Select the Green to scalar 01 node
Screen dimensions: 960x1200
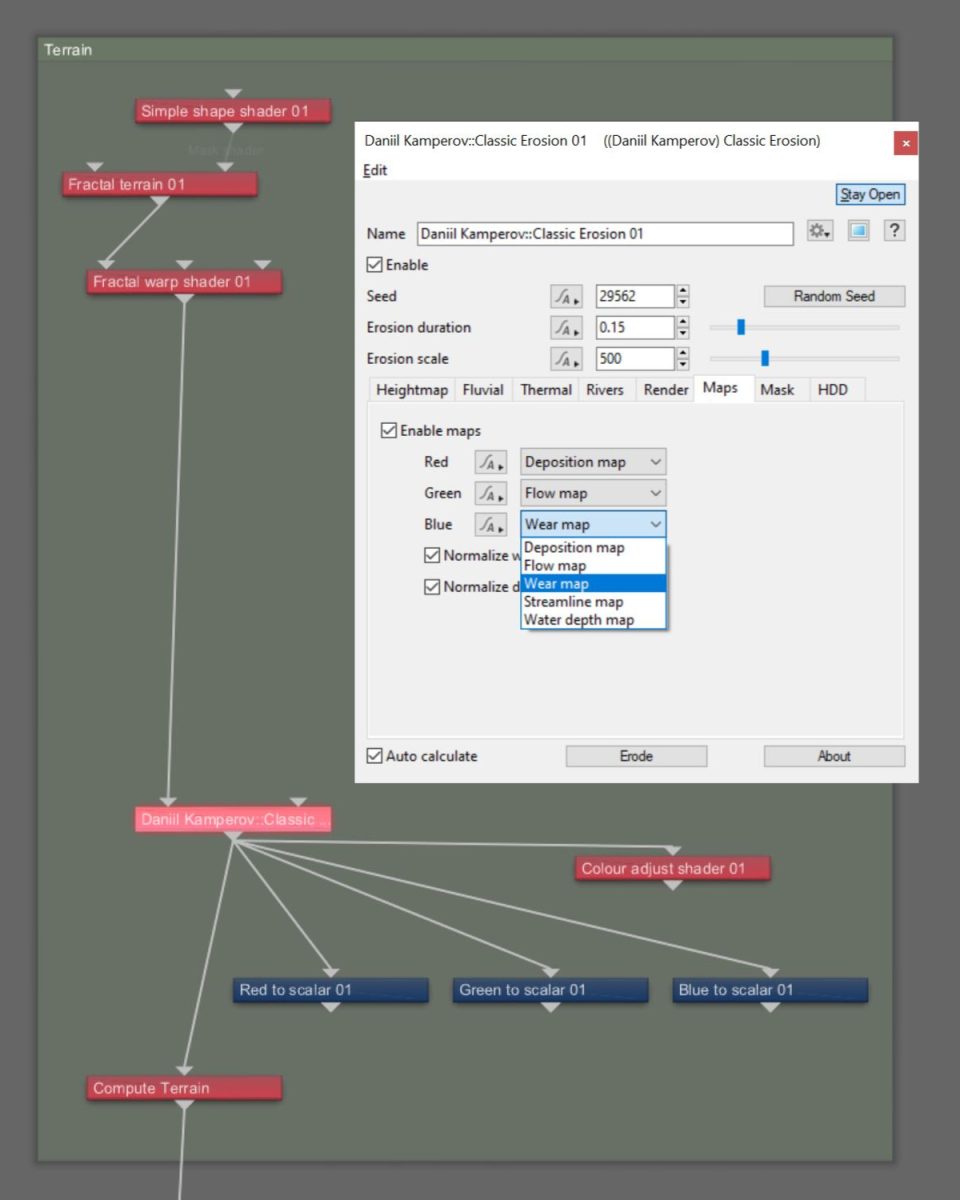click(550, 990)
